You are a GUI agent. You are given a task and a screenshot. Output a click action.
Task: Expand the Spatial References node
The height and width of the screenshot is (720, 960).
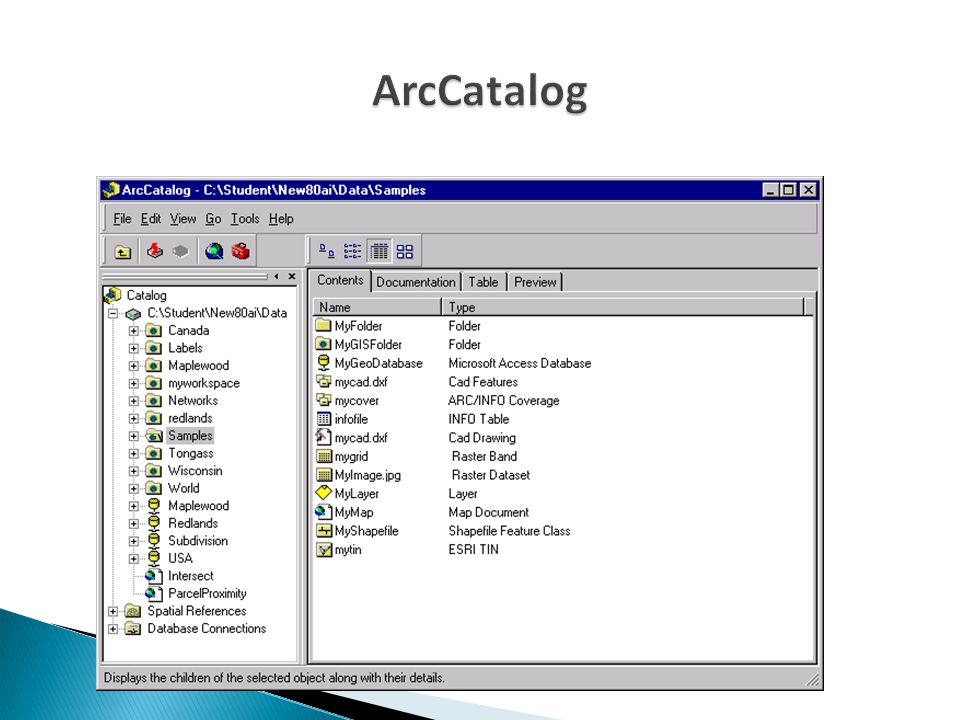coord(113,611)
